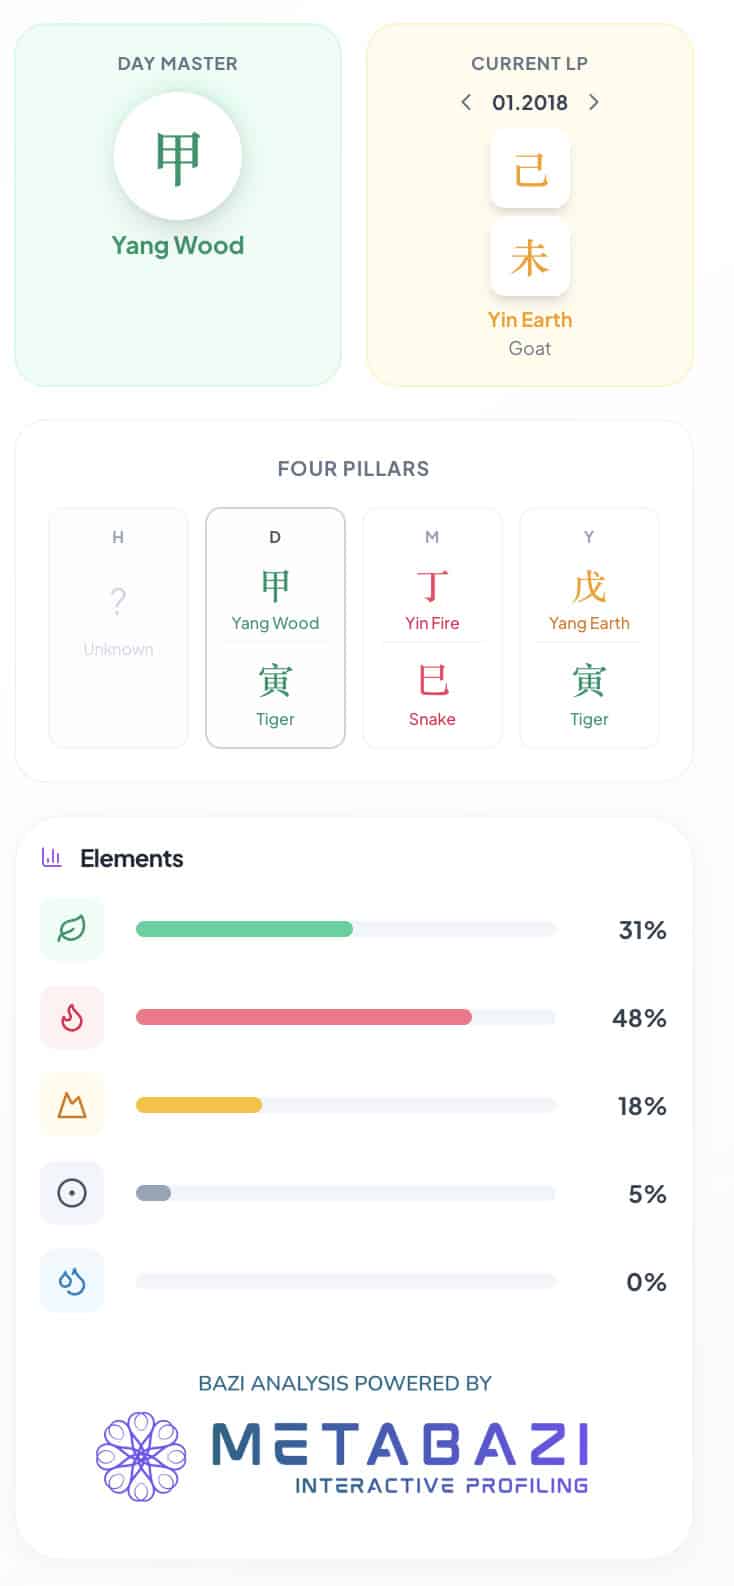Click the Fire 48% progress bar
Viewport: 734px width, 1586px height.
tap(345, 1017)
